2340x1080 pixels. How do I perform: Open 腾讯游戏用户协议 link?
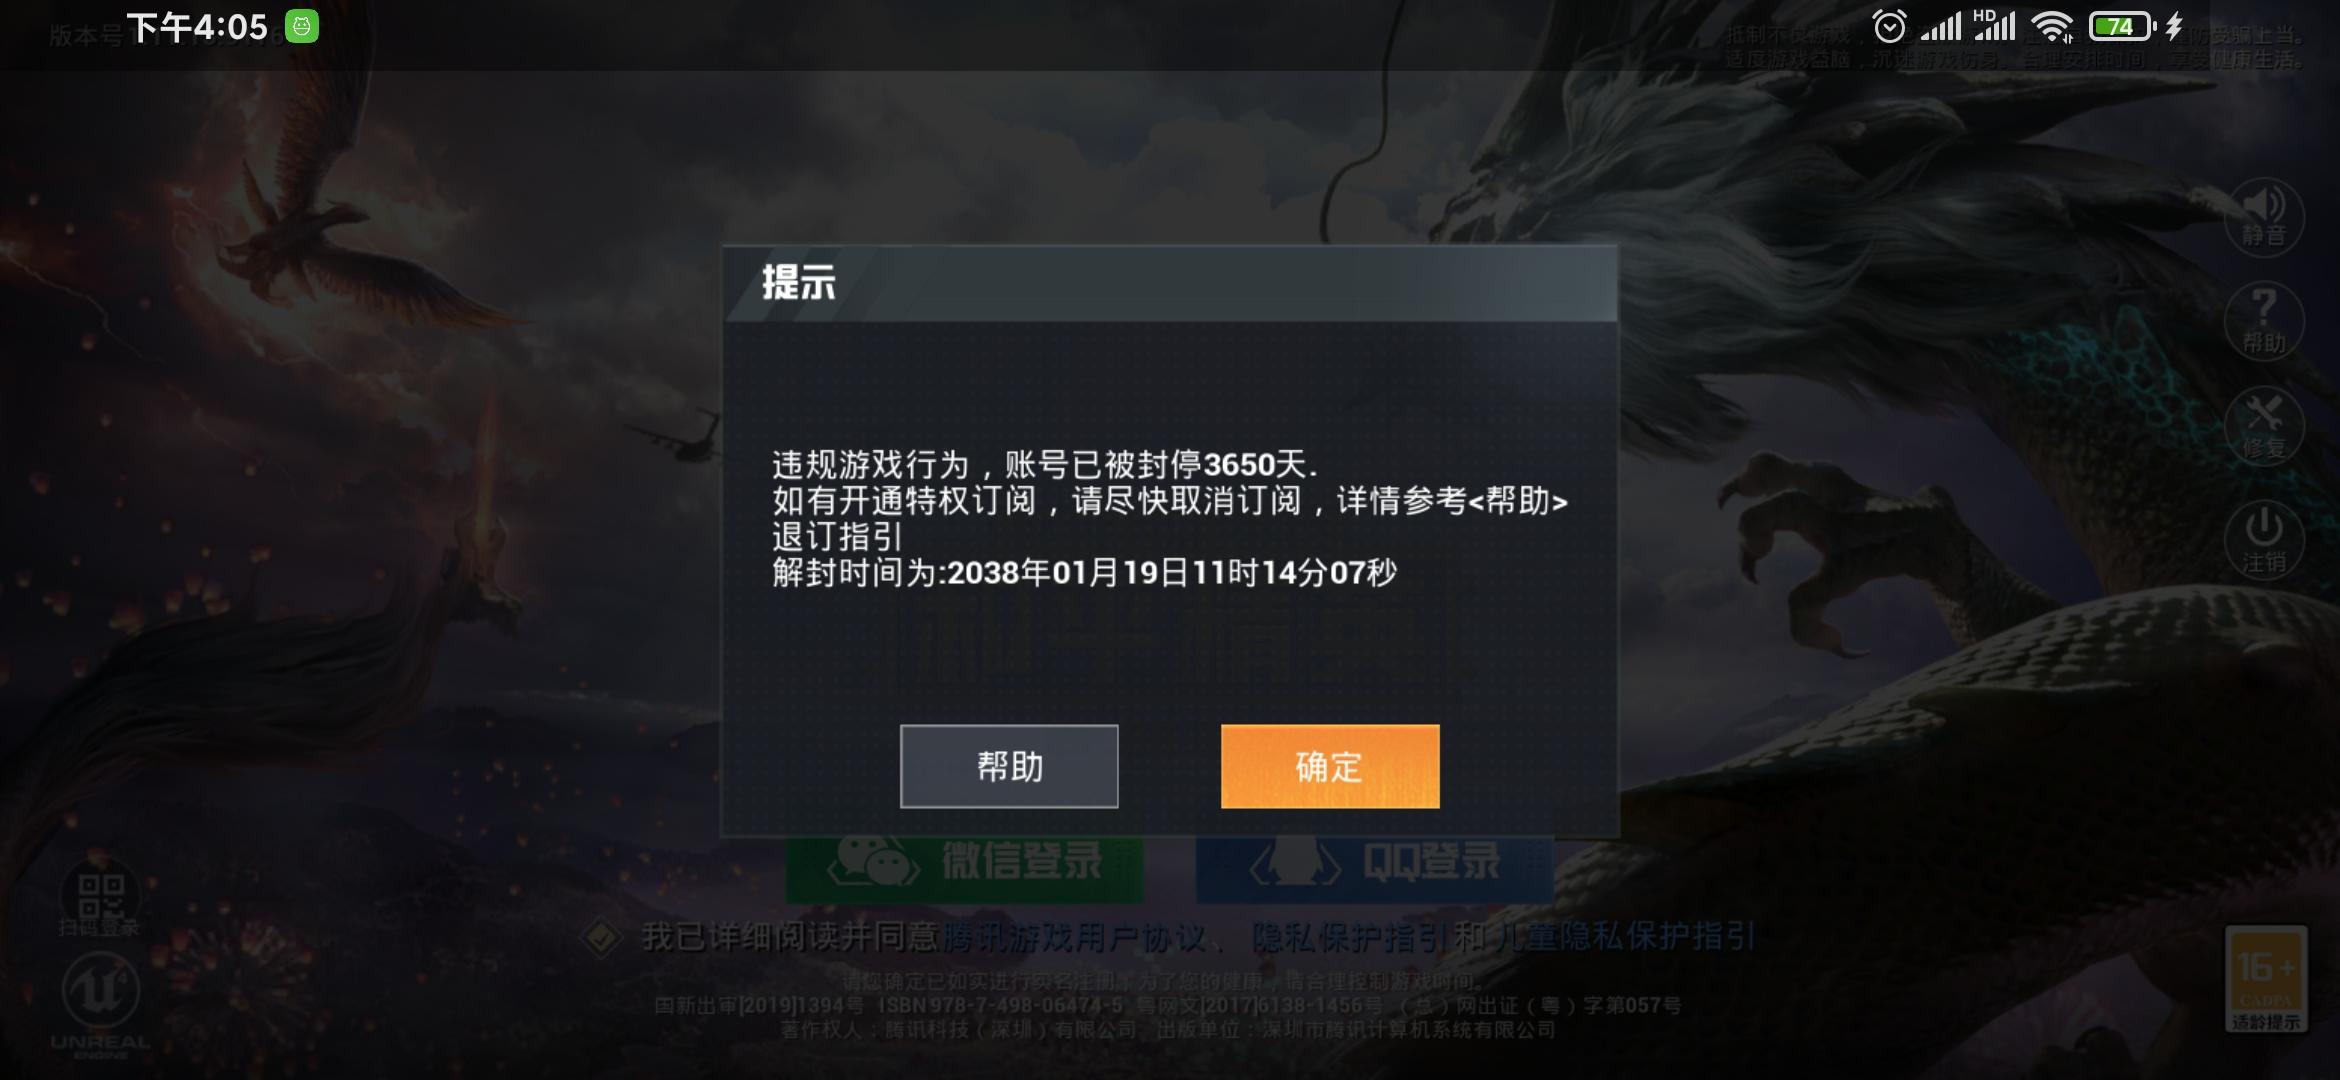pos(1073,937)
